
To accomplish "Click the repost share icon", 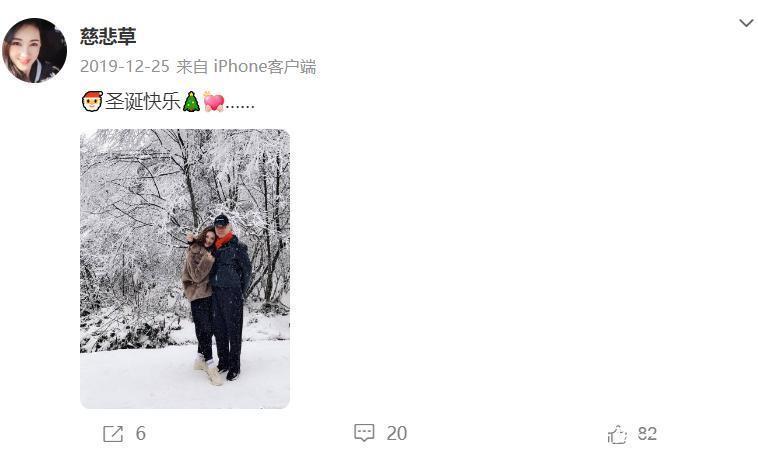I will (x=113, y=434).
